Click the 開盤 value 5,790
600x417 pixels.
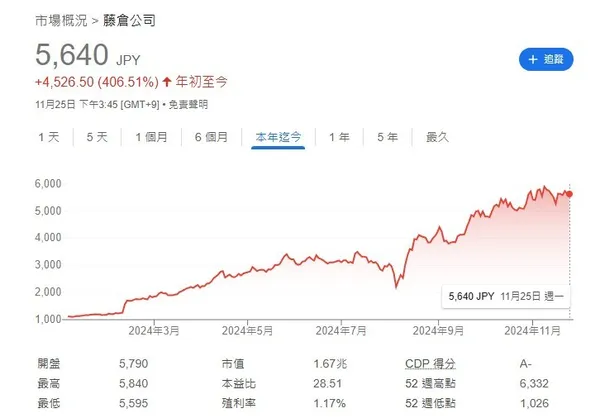click(x=134, y=363)
